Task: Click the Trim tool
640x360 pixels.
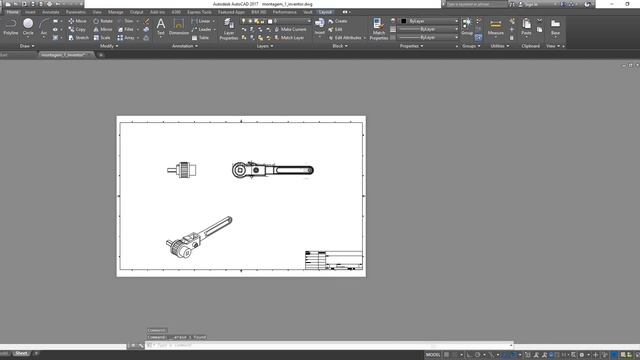Action: coord(125,21)
